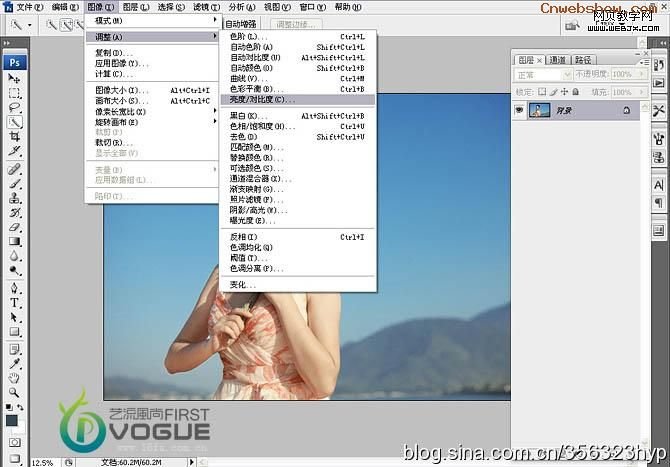Select the Notes tool
Screen dimensions: 670x467
pos(14,350)
